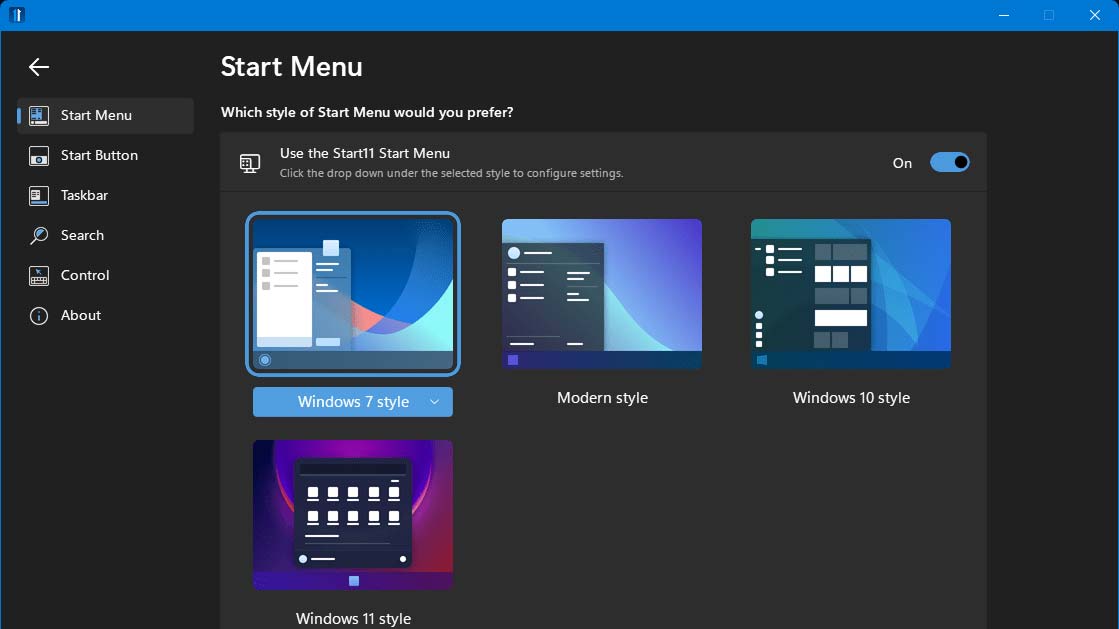Close the Start11 window

click(x=1094, y=15)
